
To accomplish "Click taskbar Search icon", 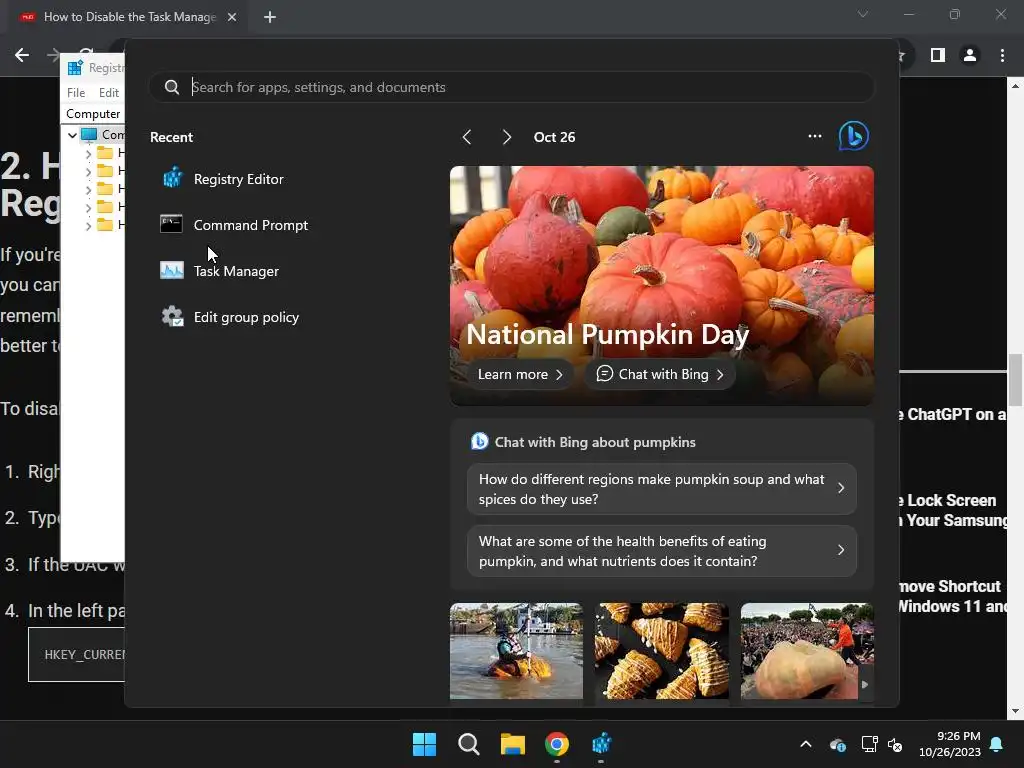I will [x=469, y=744].
